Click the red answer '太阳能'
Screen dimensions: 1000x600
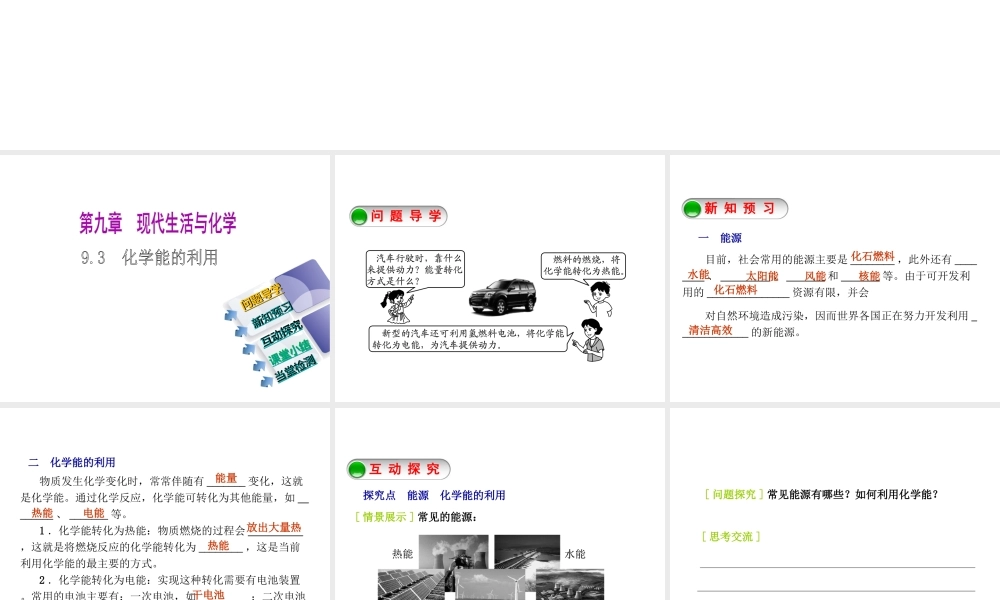[x=762, y=275]
